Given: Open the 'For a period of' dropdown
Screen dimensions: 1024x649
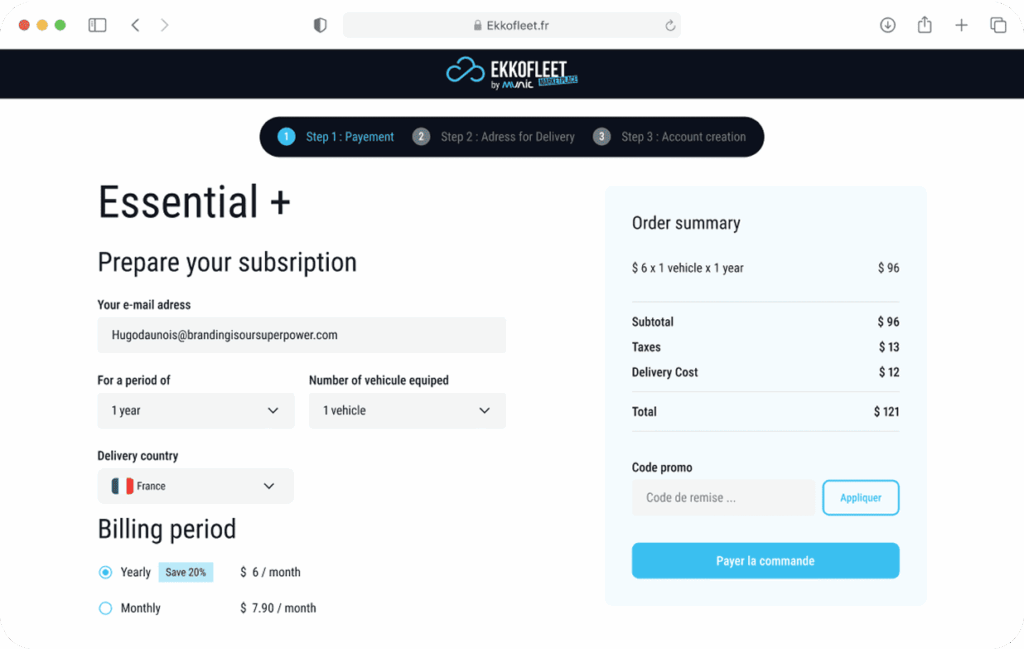Looking at the screenshot, I should pyautogui.click(x=196, y=411).
